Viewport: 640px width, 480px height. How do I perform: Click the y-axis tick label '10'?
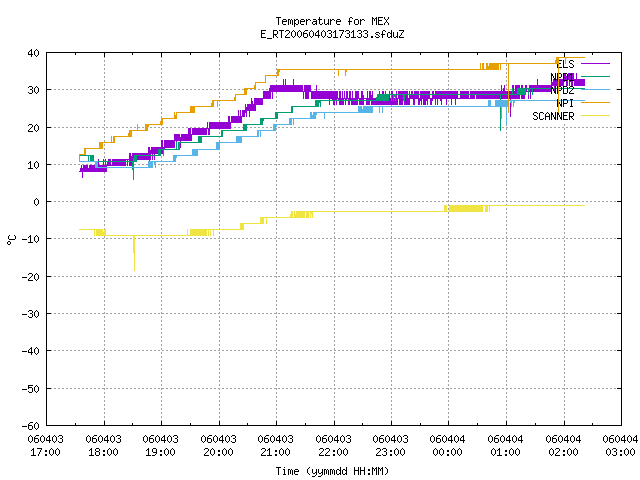click(x=33, y=165)
